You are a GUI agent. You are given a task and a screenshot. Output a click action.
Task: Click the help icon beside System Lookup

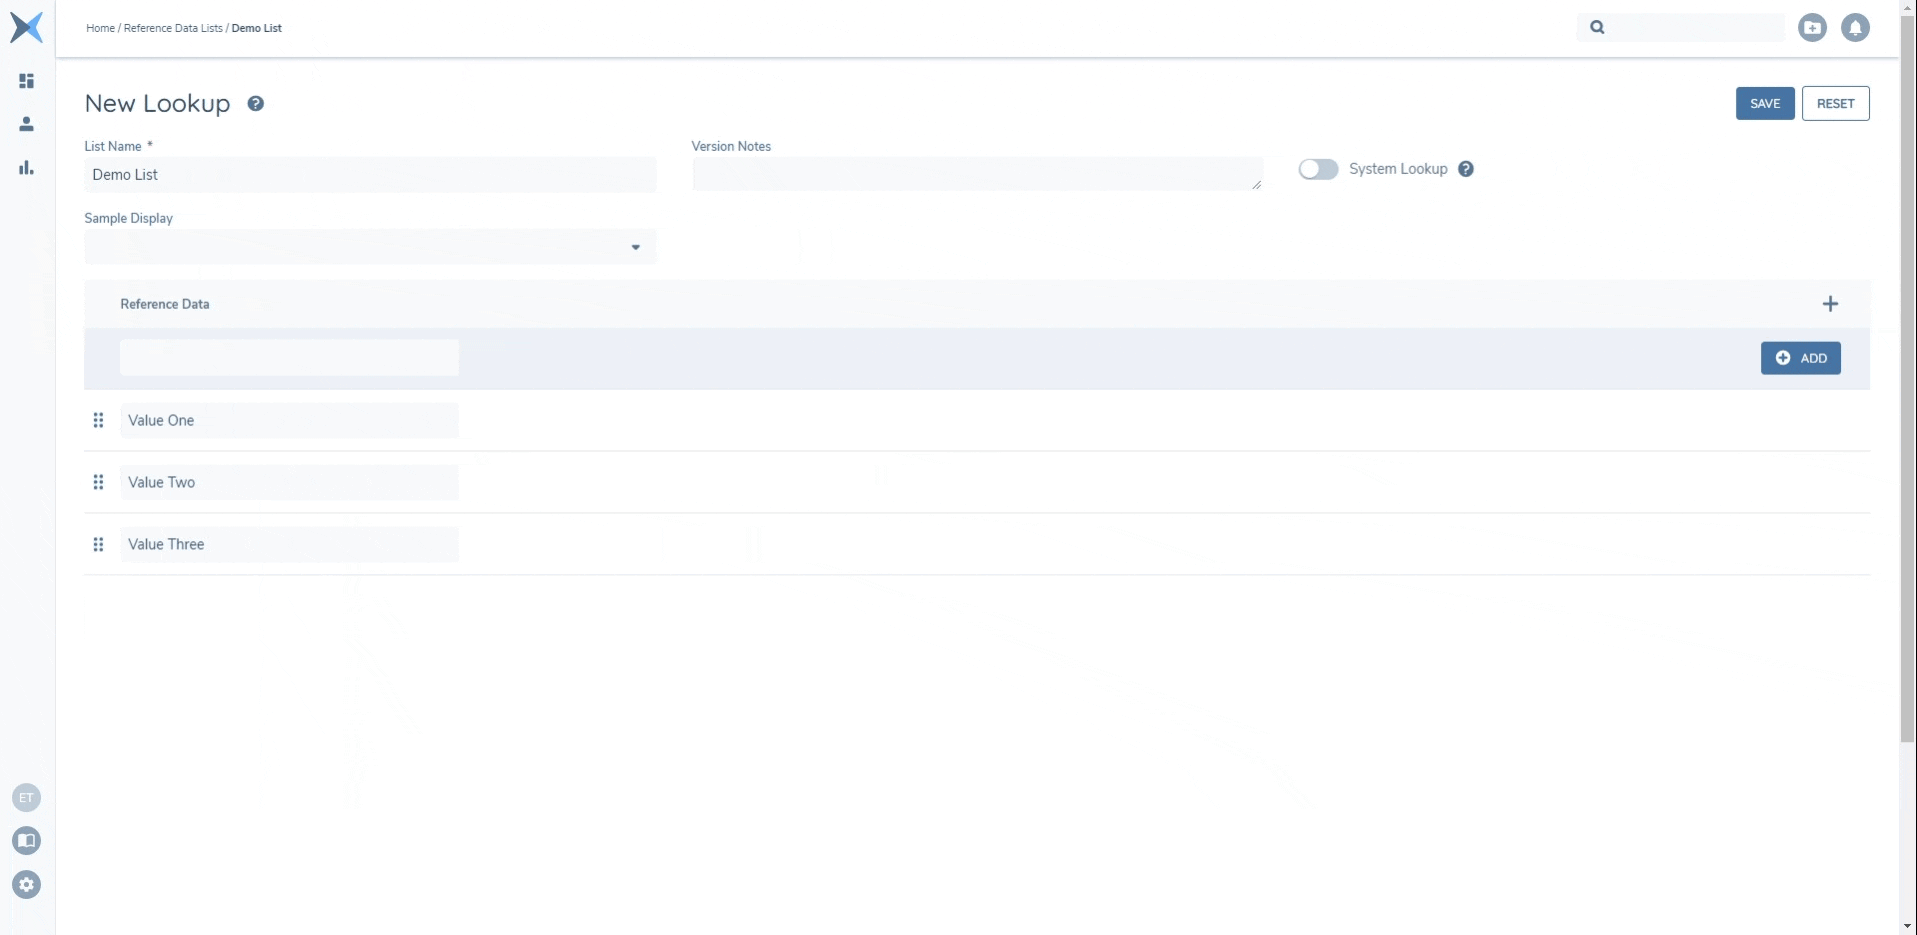coord(1466,169)
